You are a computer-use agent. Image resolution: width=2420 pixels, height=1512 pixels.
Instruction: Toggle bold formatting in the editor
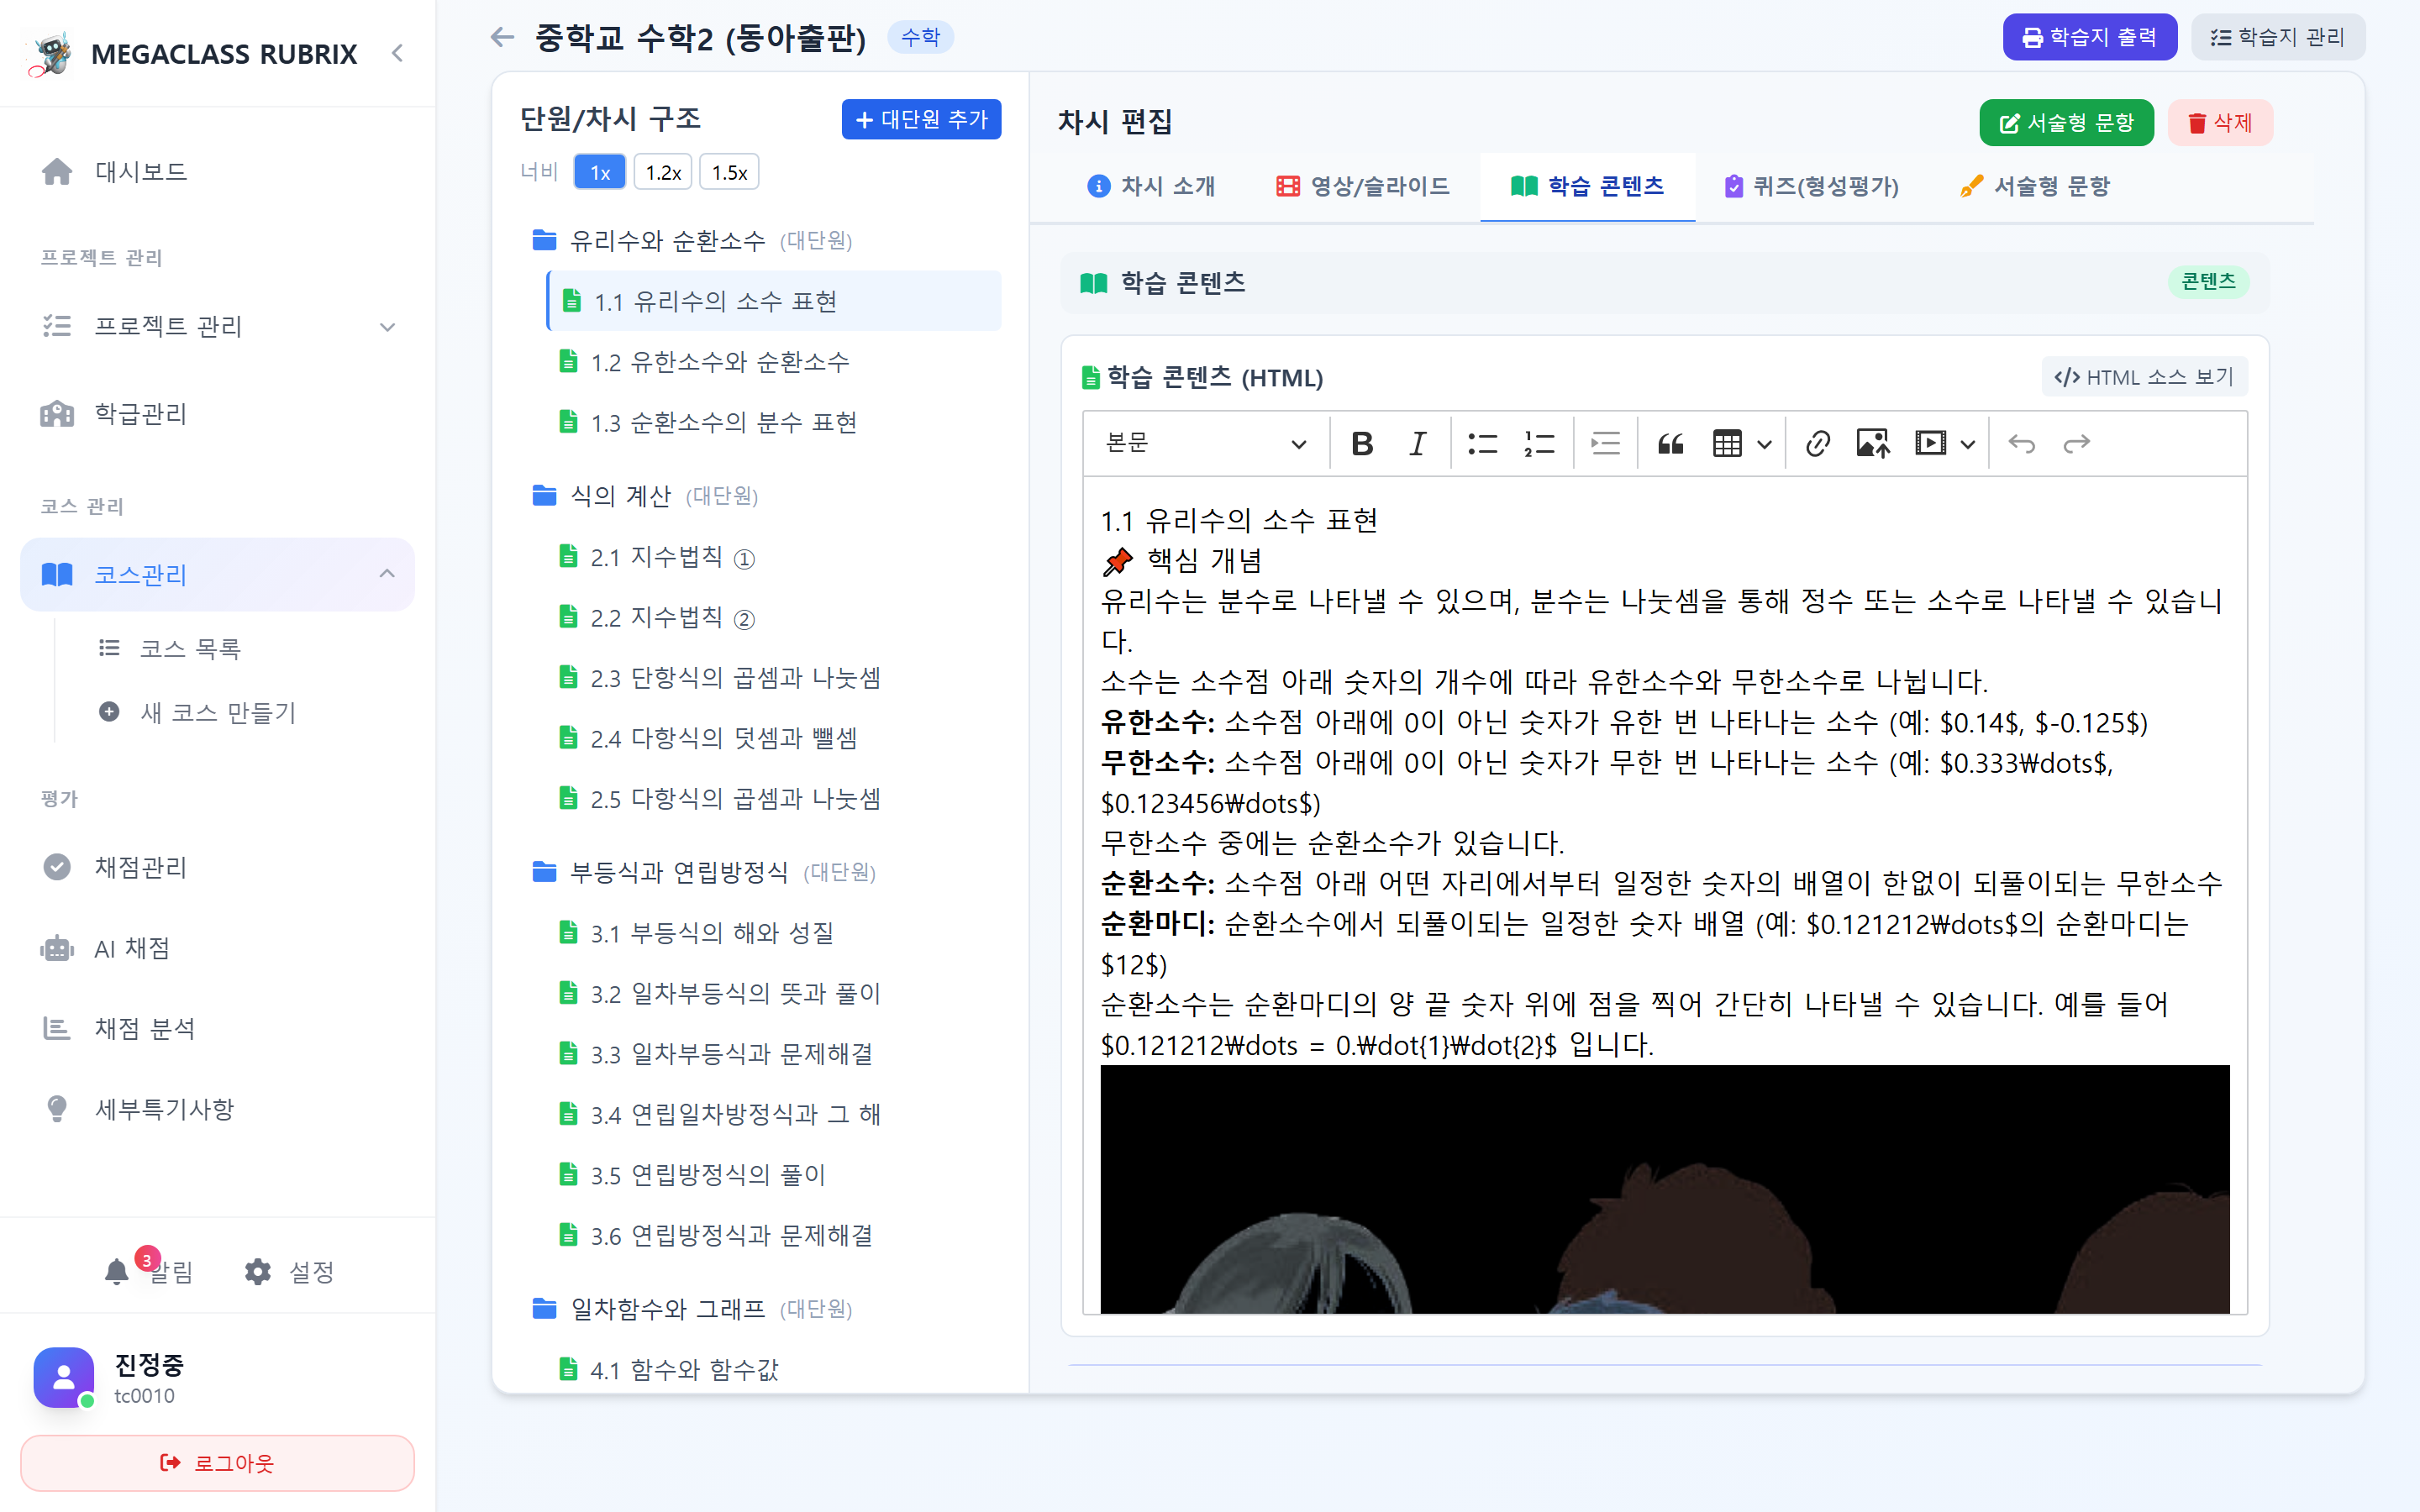click(x=1362, y=443)
